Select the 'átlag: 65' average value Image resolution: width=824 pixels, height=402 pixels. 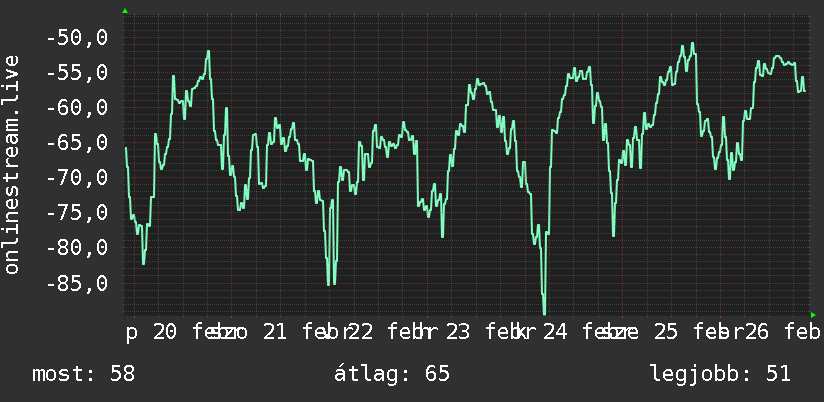click(392, 374)
